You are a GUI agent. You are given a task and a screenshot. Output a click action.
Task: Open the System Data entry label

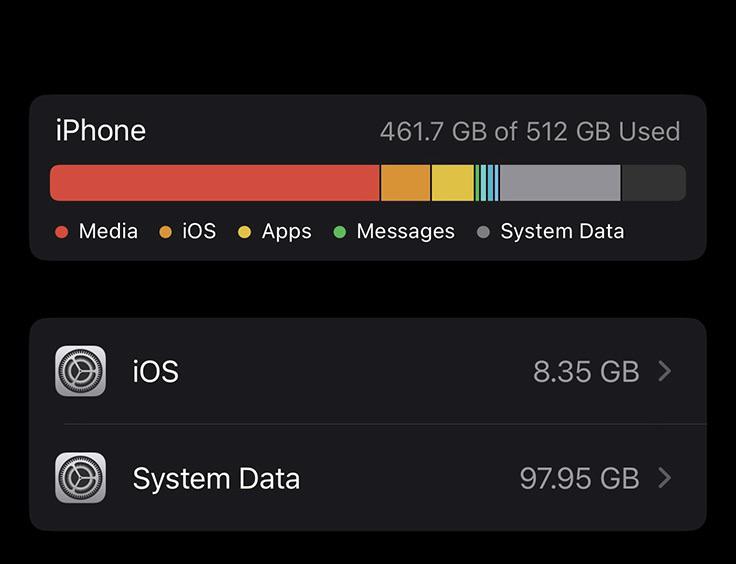pos(216,478)
